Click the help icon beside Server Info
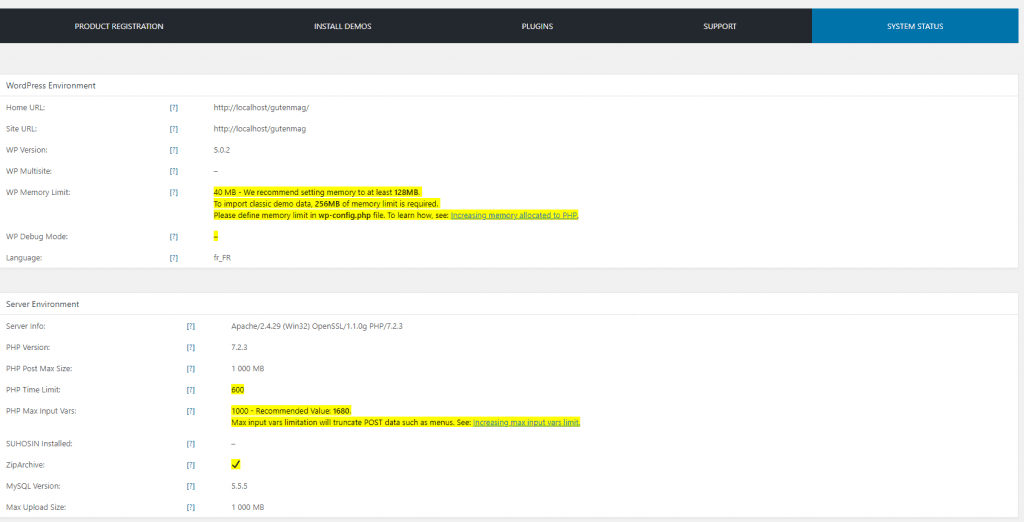The width and height of the screenshot is (1024, 522). [191, 326]
